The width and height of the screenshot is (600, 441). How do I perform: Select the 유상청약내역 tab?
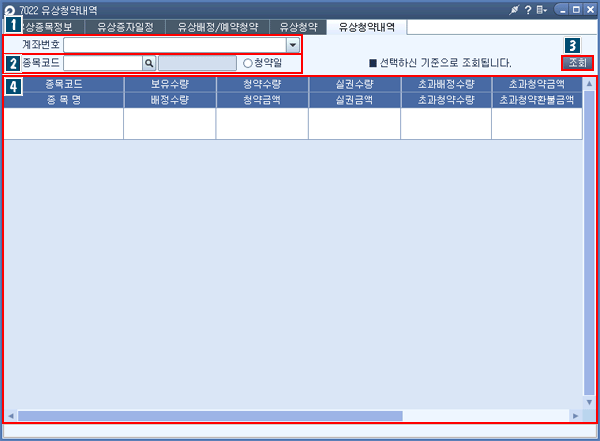coord(367,27)
